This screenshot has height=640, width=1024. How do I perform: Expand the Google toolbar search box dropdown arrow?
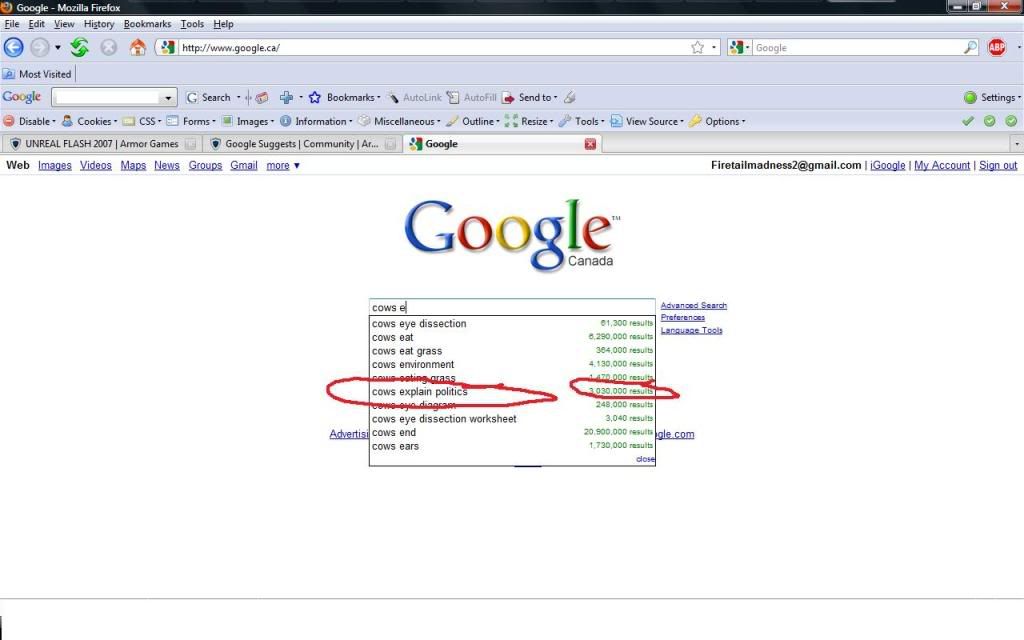coord(168,97)
